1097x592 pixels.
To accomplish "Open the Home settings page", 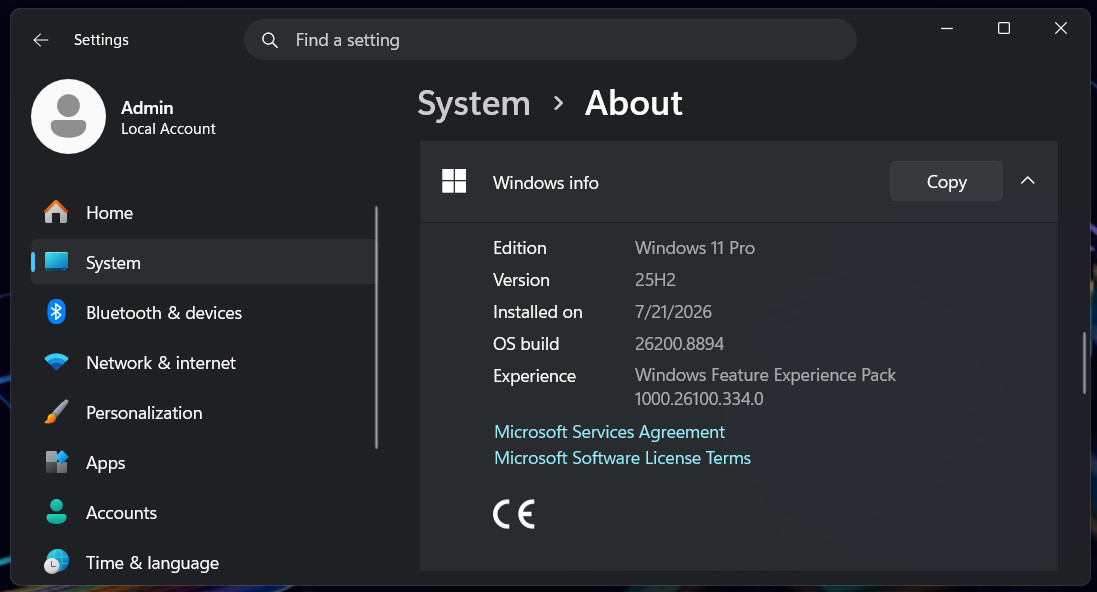I will (x=203, y=212).
